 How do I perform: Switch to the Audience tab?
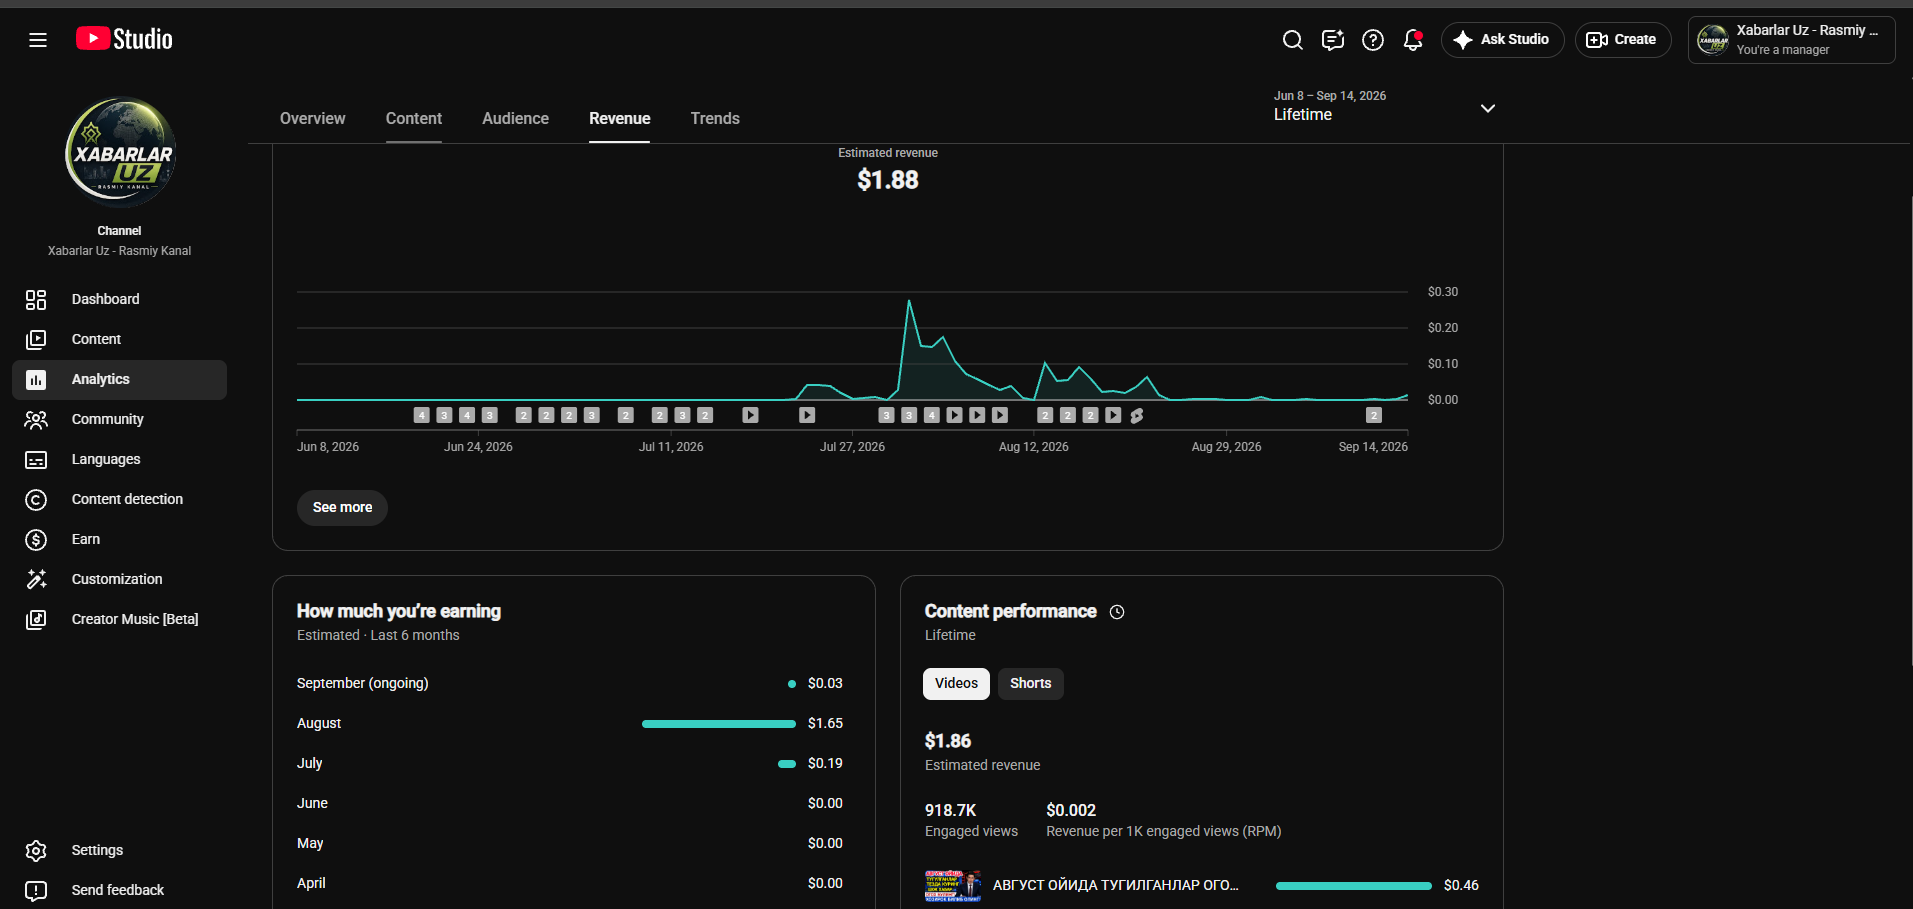coord(515,118)
